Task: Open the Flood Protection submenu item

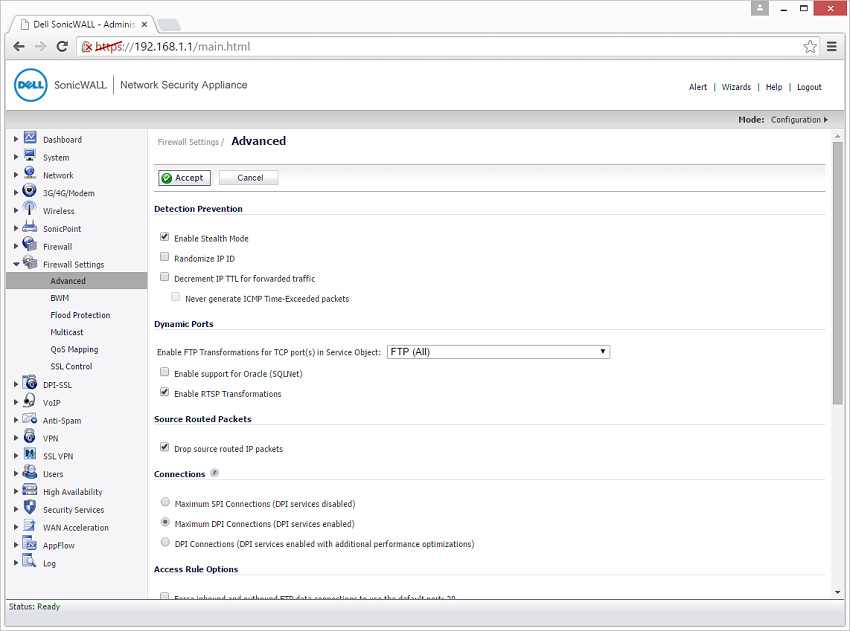Action: point(80,315)
